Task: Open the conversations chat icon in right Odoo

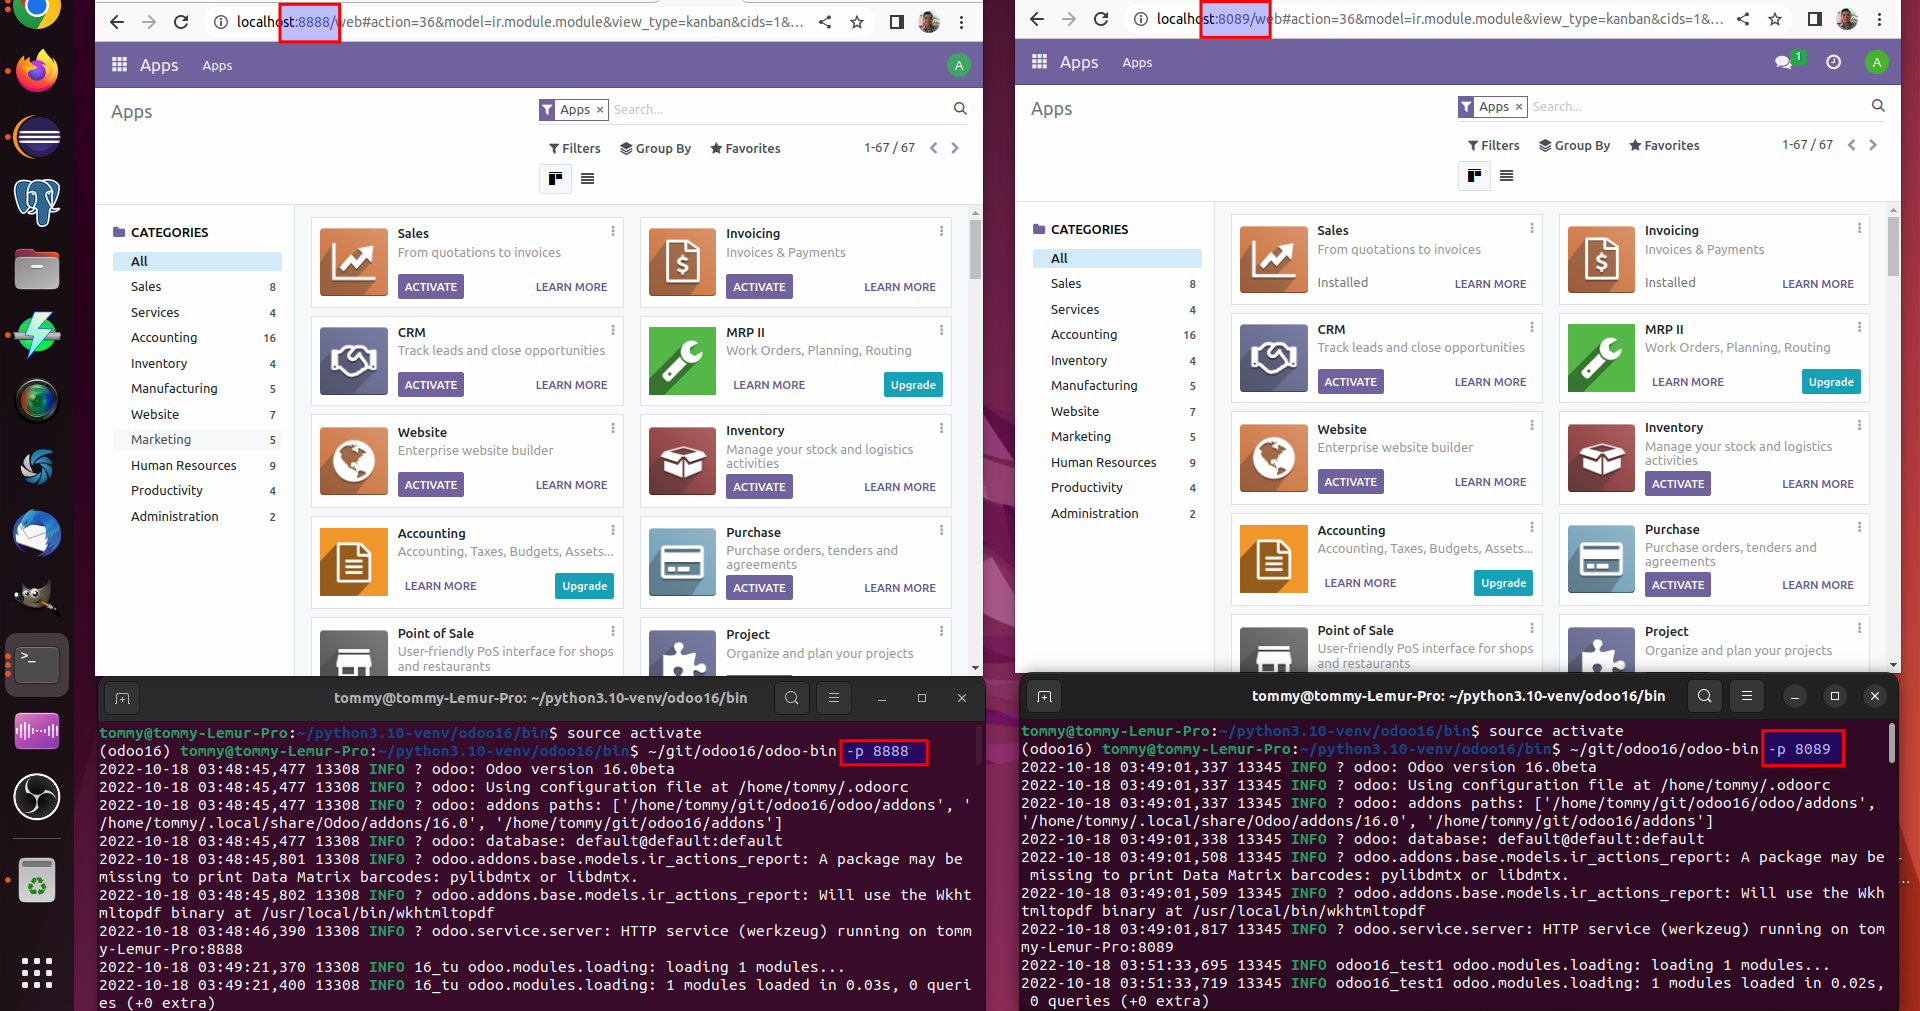Action: (1783, 62)
